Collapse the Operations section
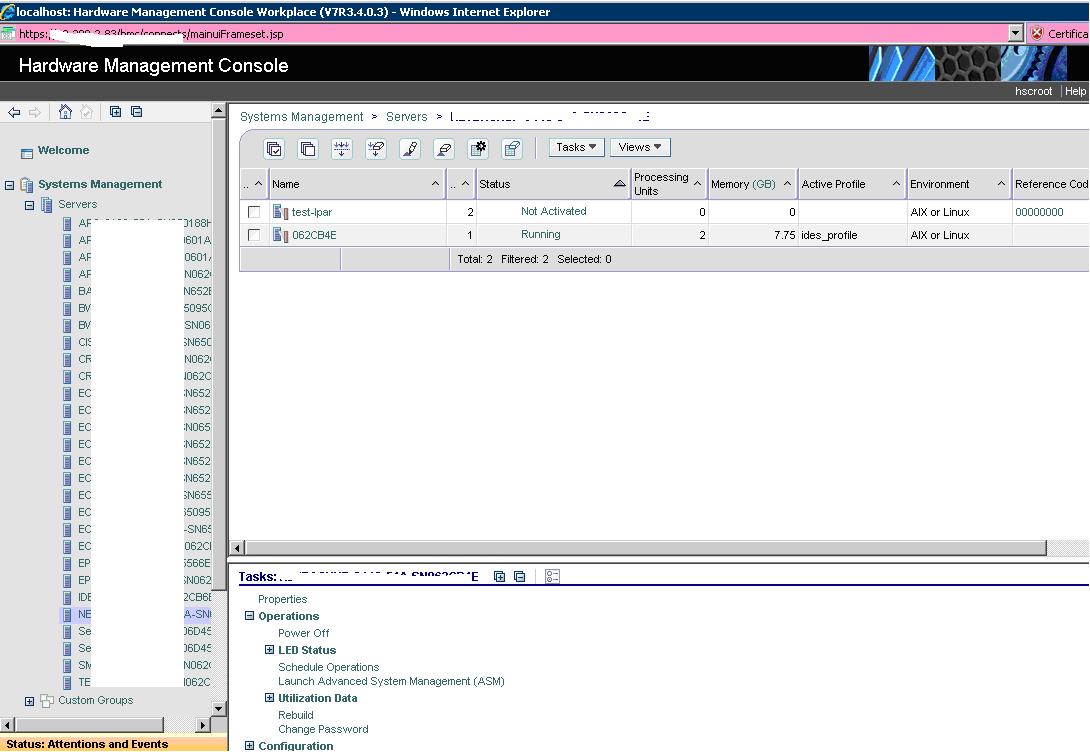1090x752 pixels. (x=249, y=616)
